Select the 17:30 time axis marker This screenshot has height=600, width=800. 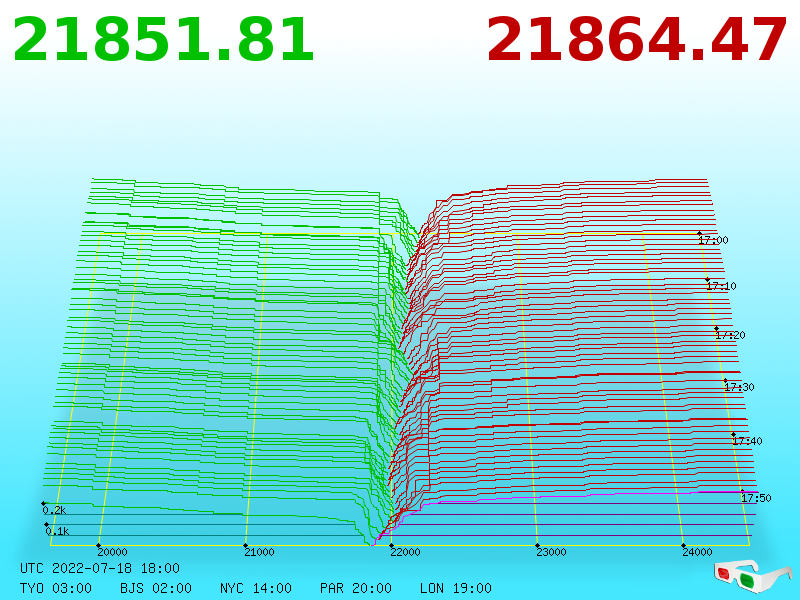coord(739,387)
